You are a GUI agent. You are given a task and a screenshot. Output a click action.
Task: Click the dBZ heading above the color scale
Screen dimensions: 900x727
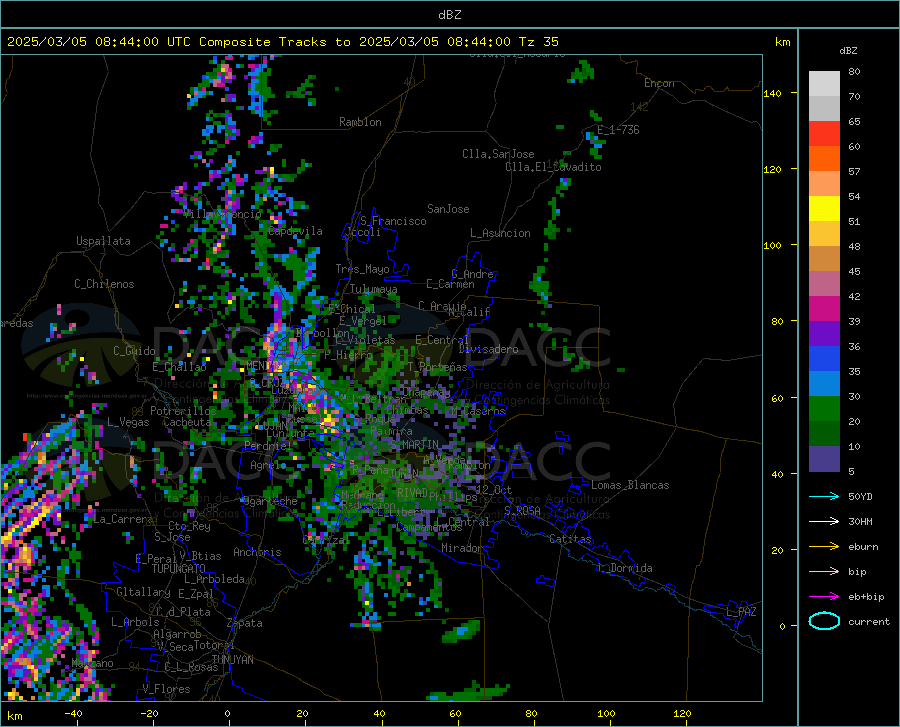(848, 50)
